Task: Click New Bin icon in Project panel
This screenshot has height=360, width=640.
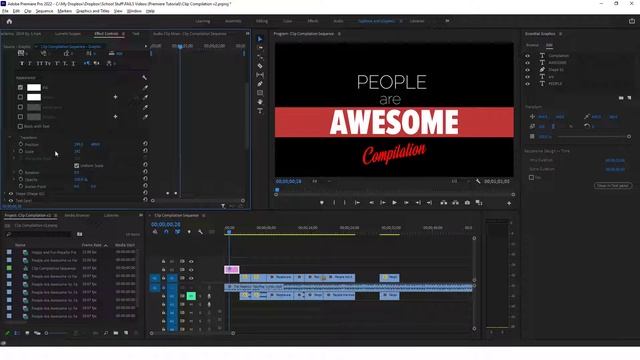Action: coord(116,333)
